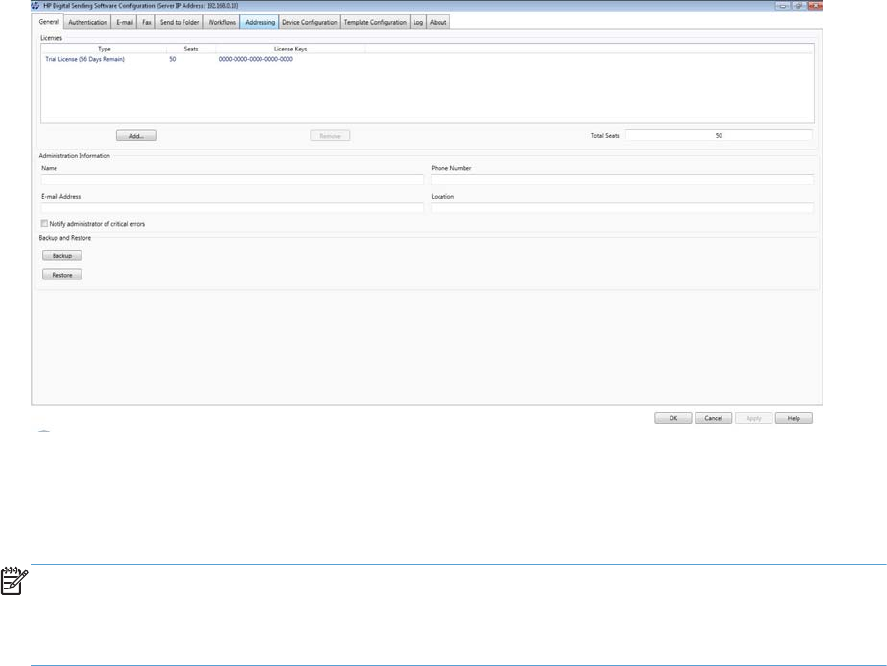
Task: Click the License Keys column header
Action: (x=290, y=49)
